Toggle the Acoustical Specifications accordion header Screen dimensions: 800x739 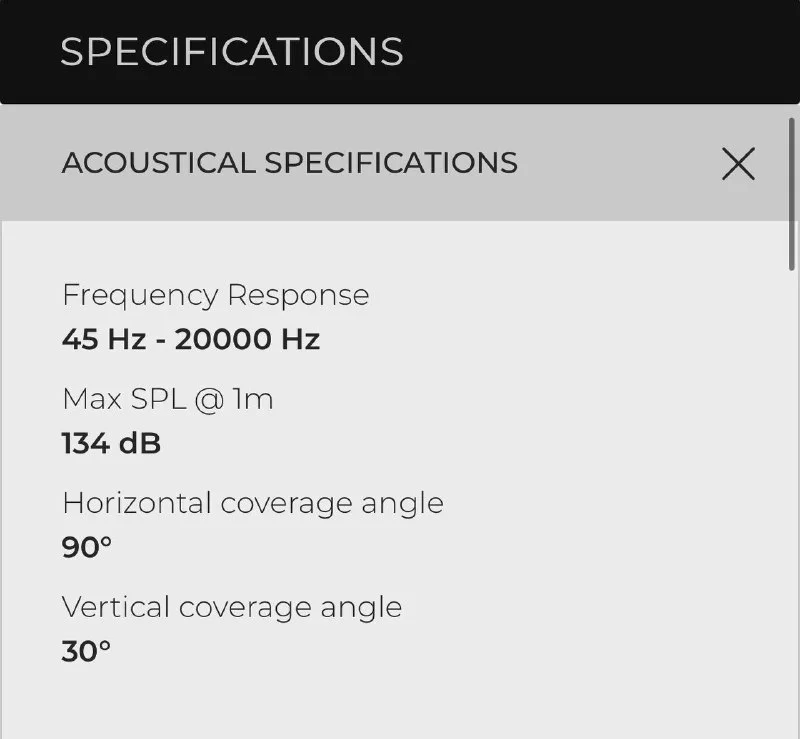394,163
